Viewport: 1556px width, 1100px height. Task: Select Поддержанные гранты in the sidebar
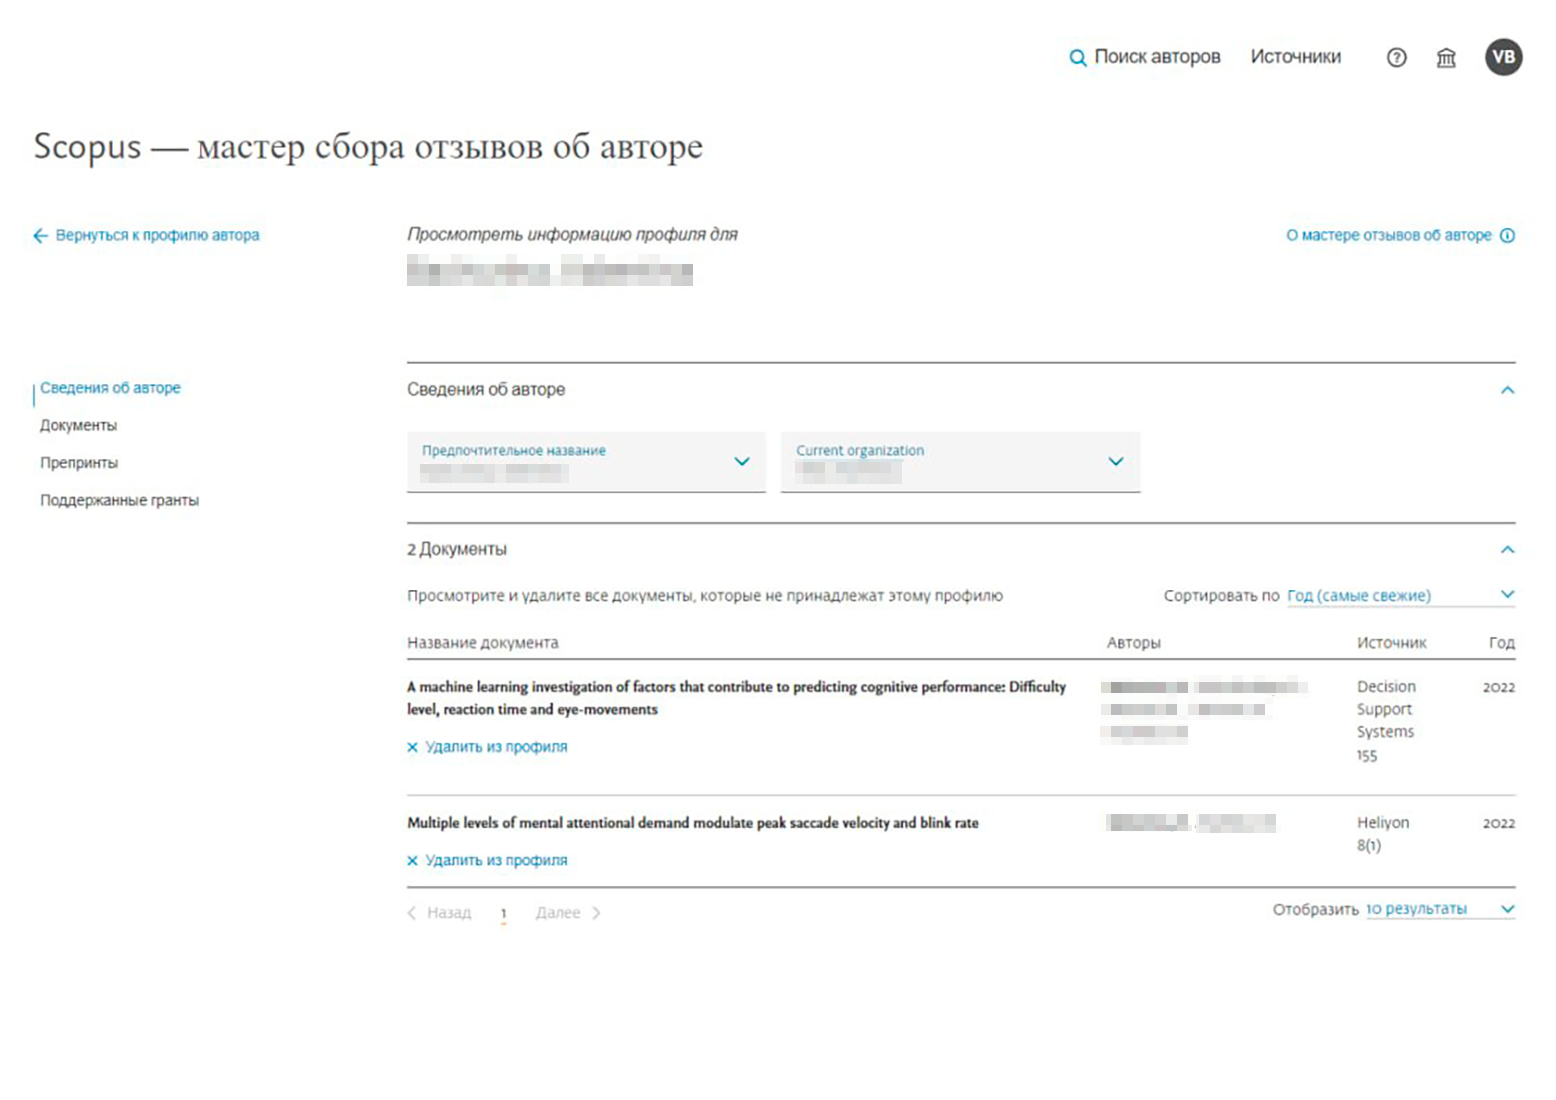(119, 500)
